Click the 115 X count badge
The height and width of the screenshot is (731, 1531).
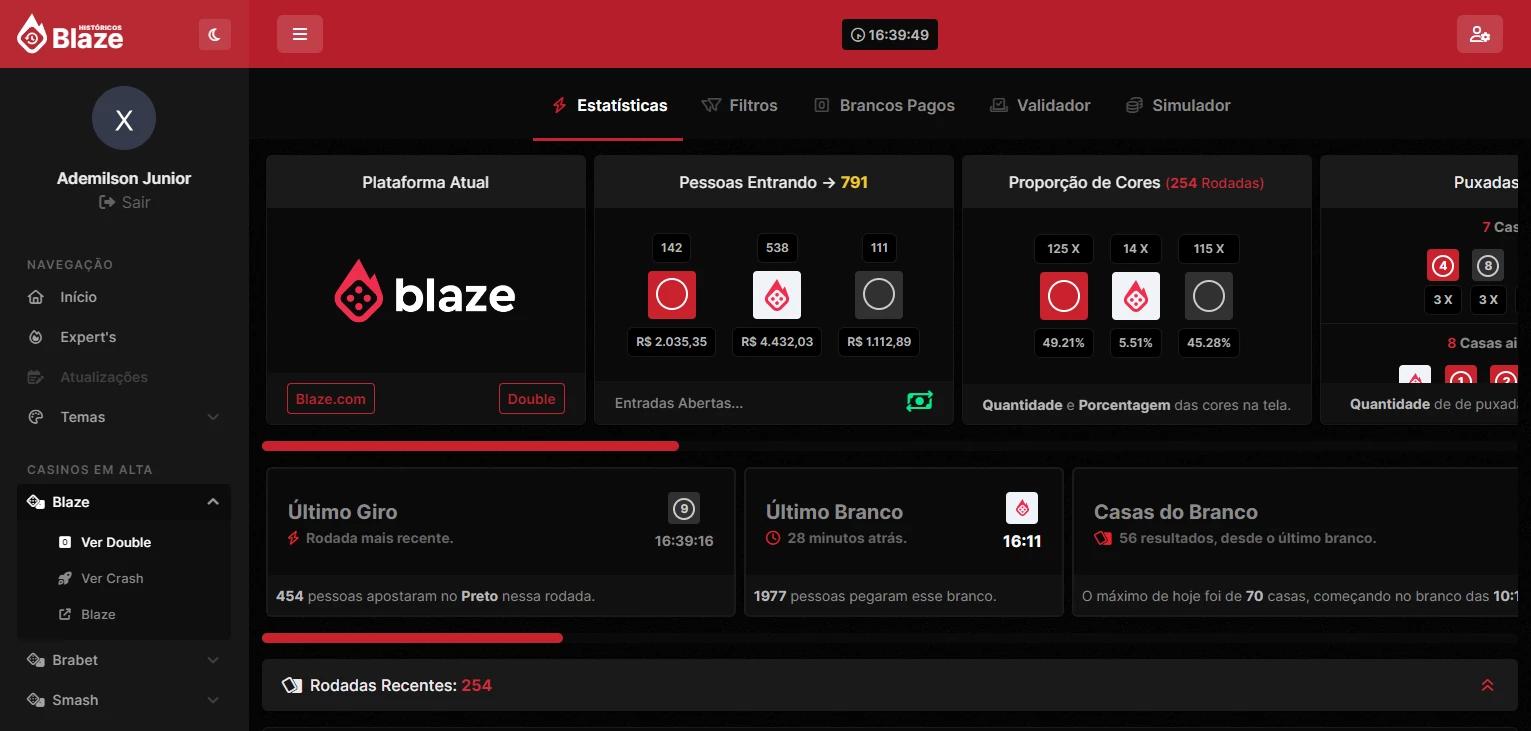(x=1209, y=249)
